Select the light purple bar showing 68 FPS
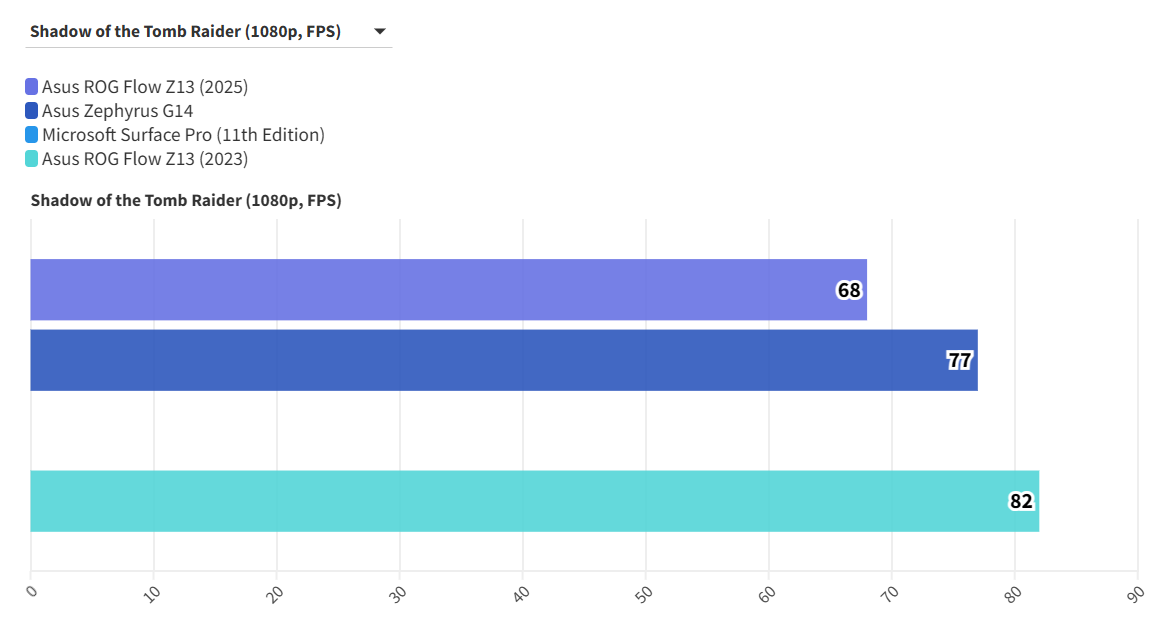1170x624 pixels. [430, 290]
